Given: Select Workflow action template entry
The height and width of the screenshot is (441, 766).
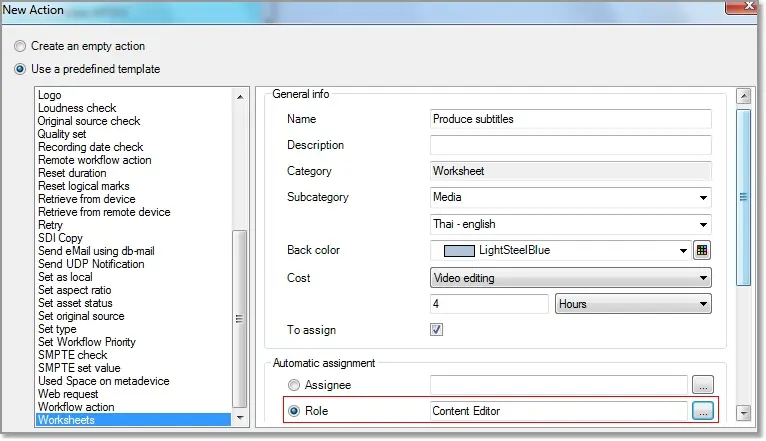Looking at the screenshot, I should pos(76,407).
